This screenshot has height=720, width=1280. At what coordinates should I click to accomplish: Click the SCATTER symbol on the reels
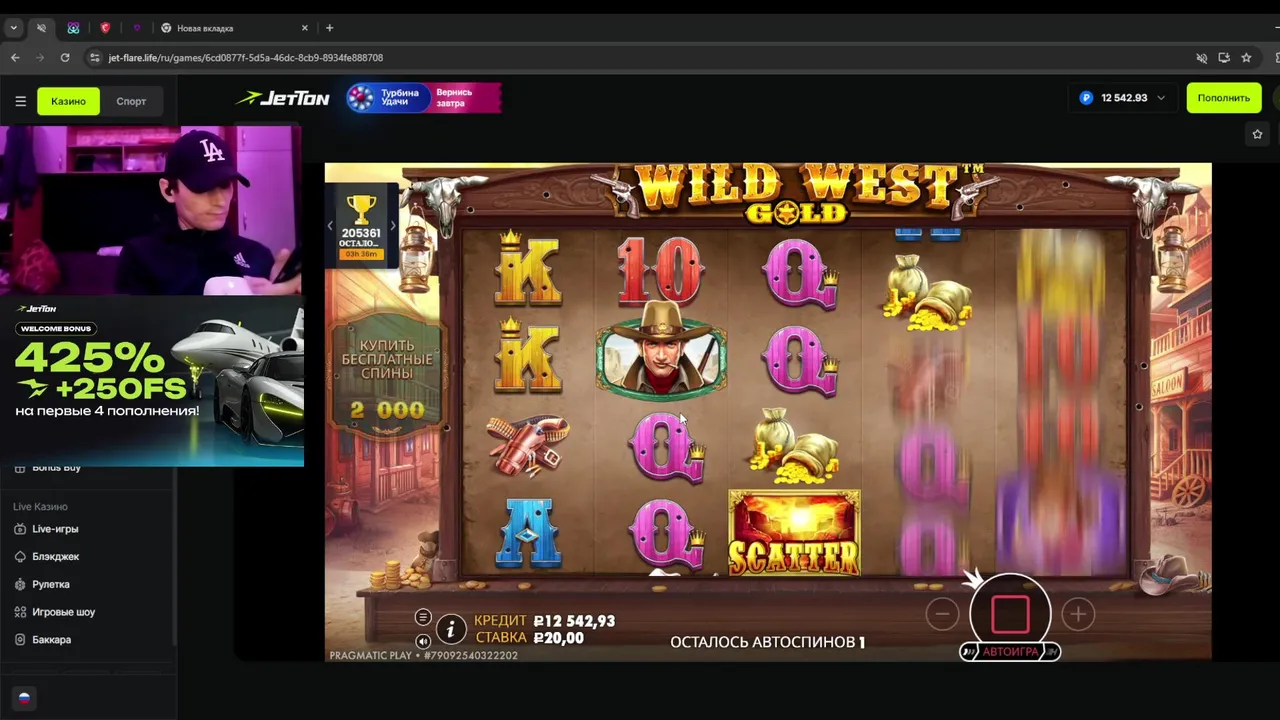tap(794, 533)
